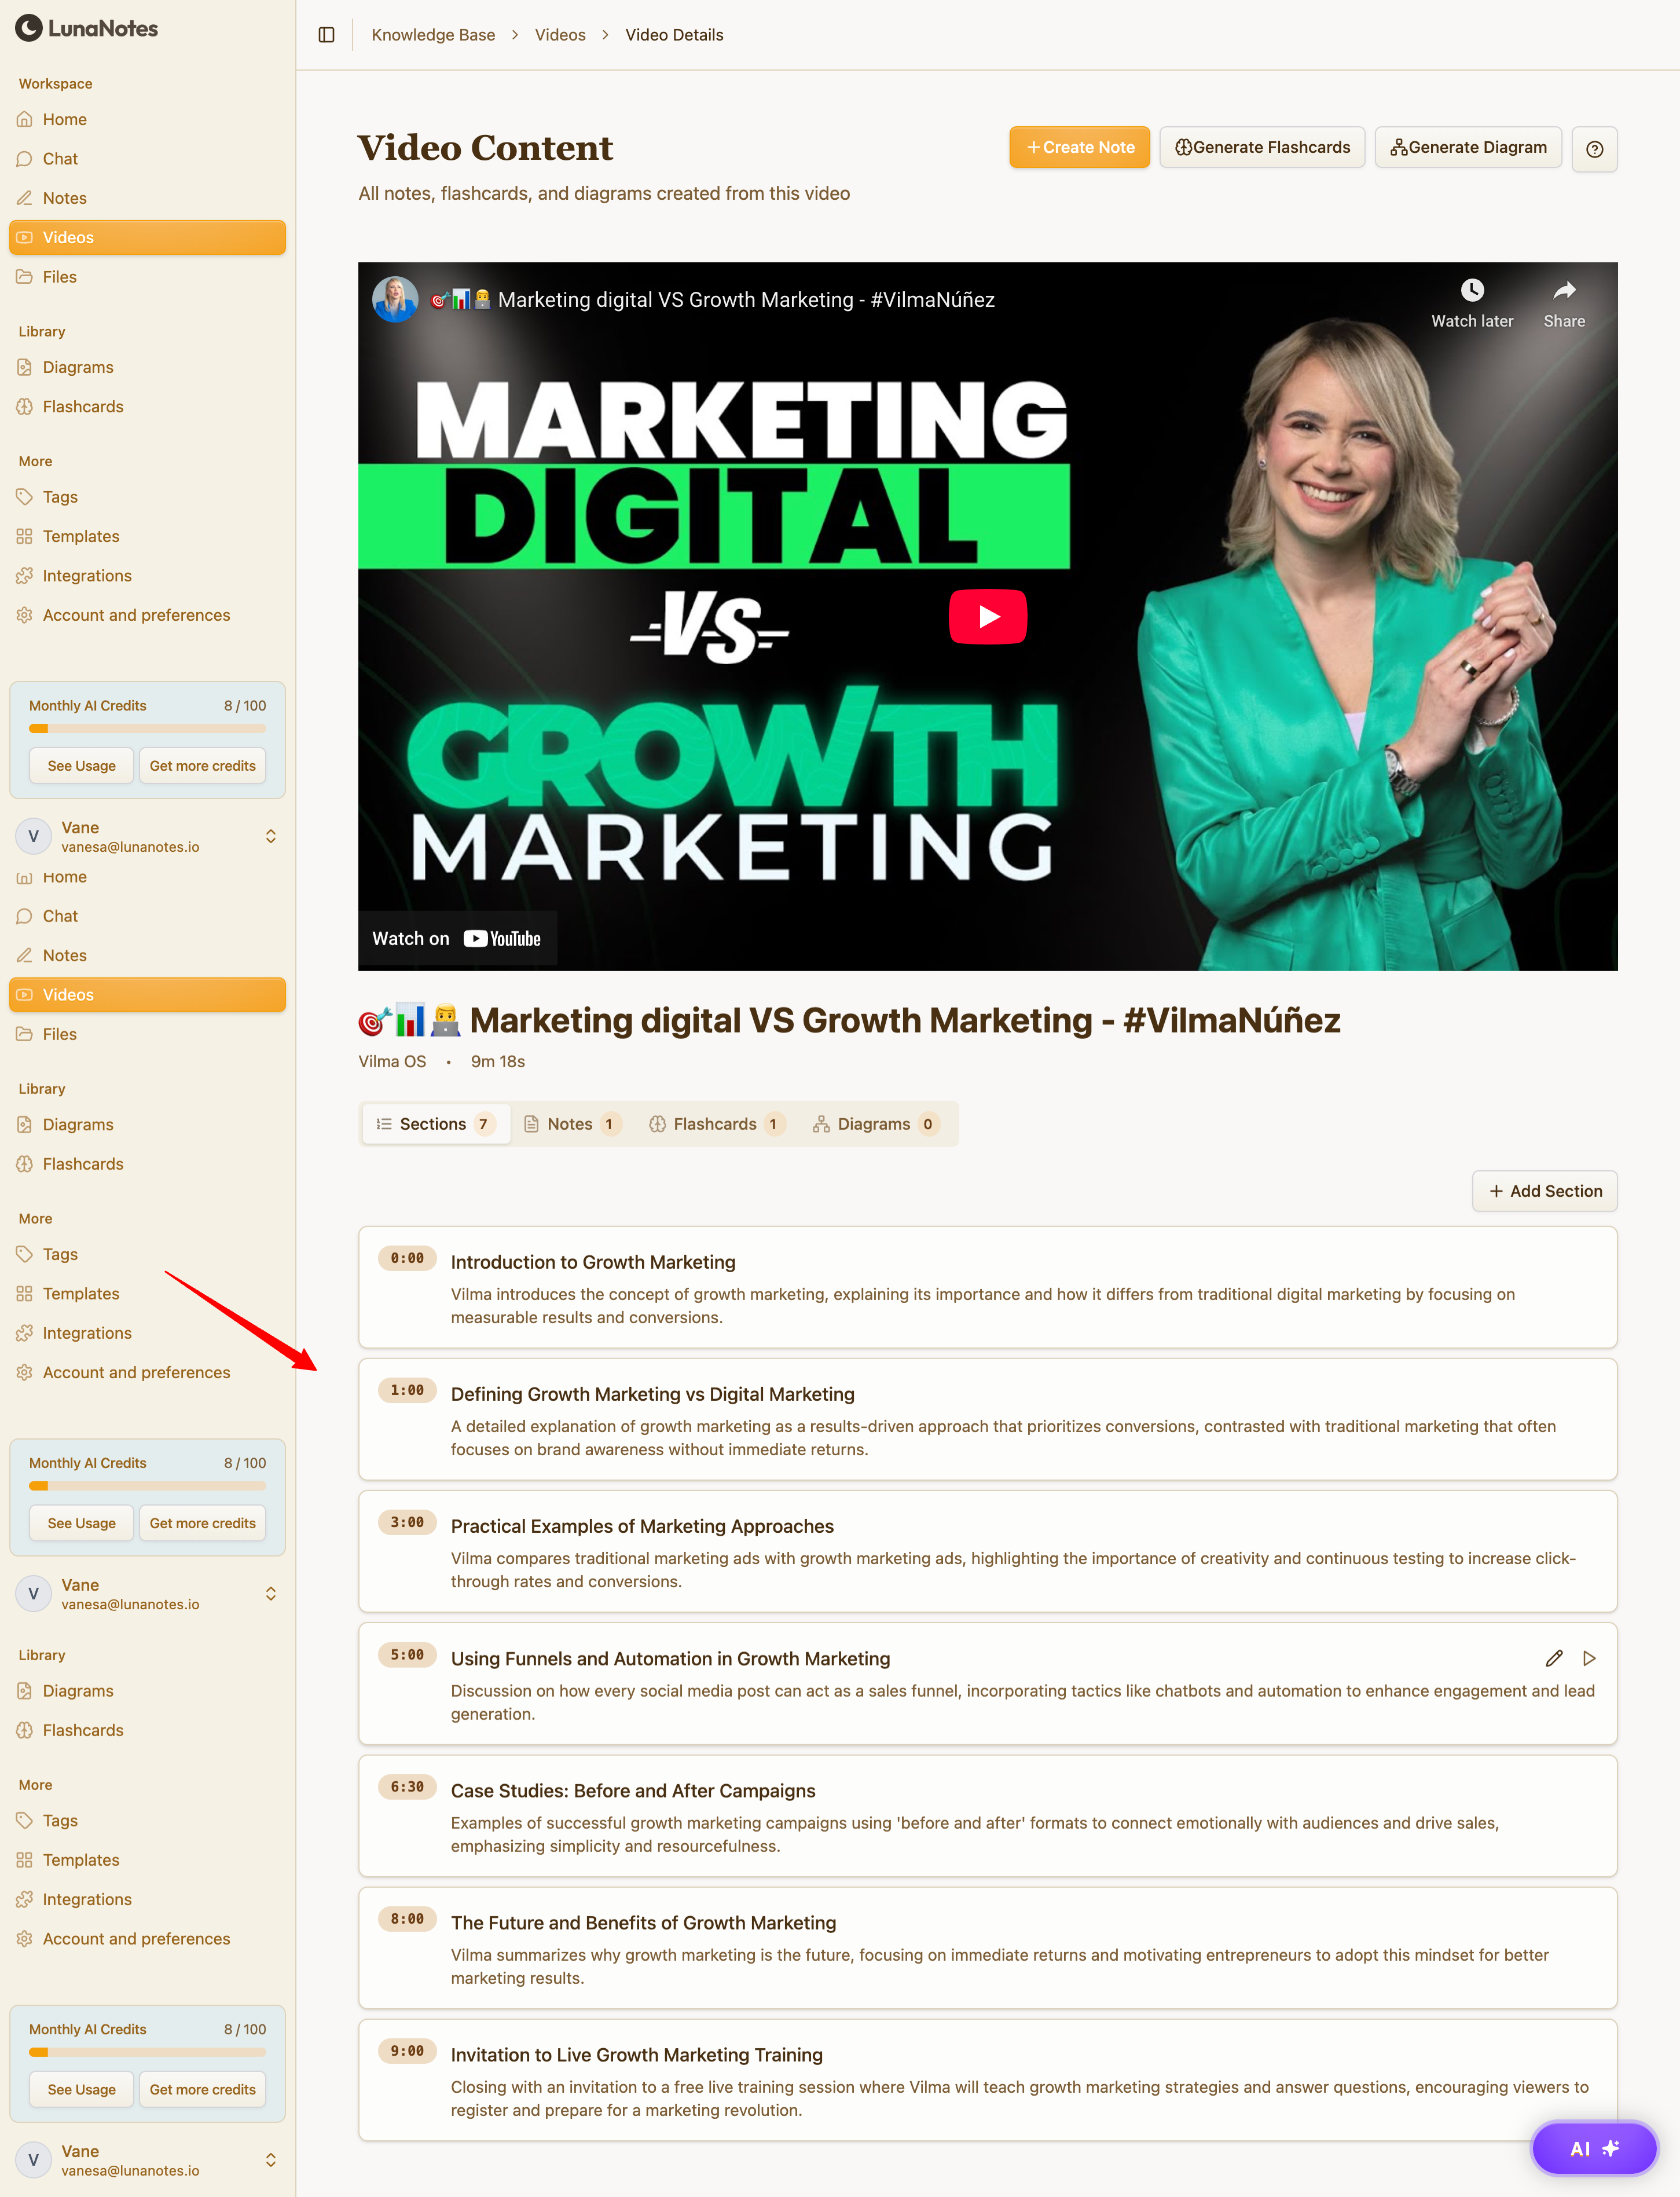Image resolution: width=1680 pixels, height=2197 pixels.
Task: Play the 5:00 section via triangle icon
Action: (1589, 1658)
